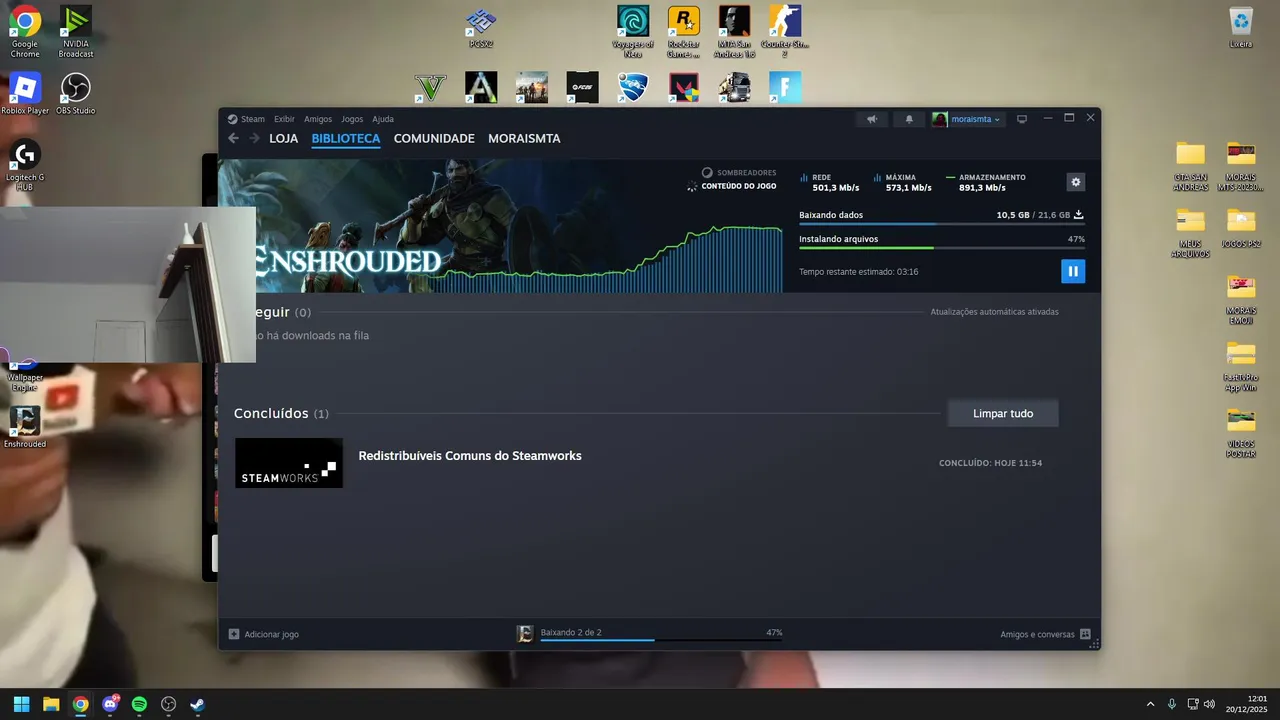The height and width of the screenshot is (720, 1280).
Task: Open Discord from the taskbar
Action: pyautogui.click(x=110, y=704)
